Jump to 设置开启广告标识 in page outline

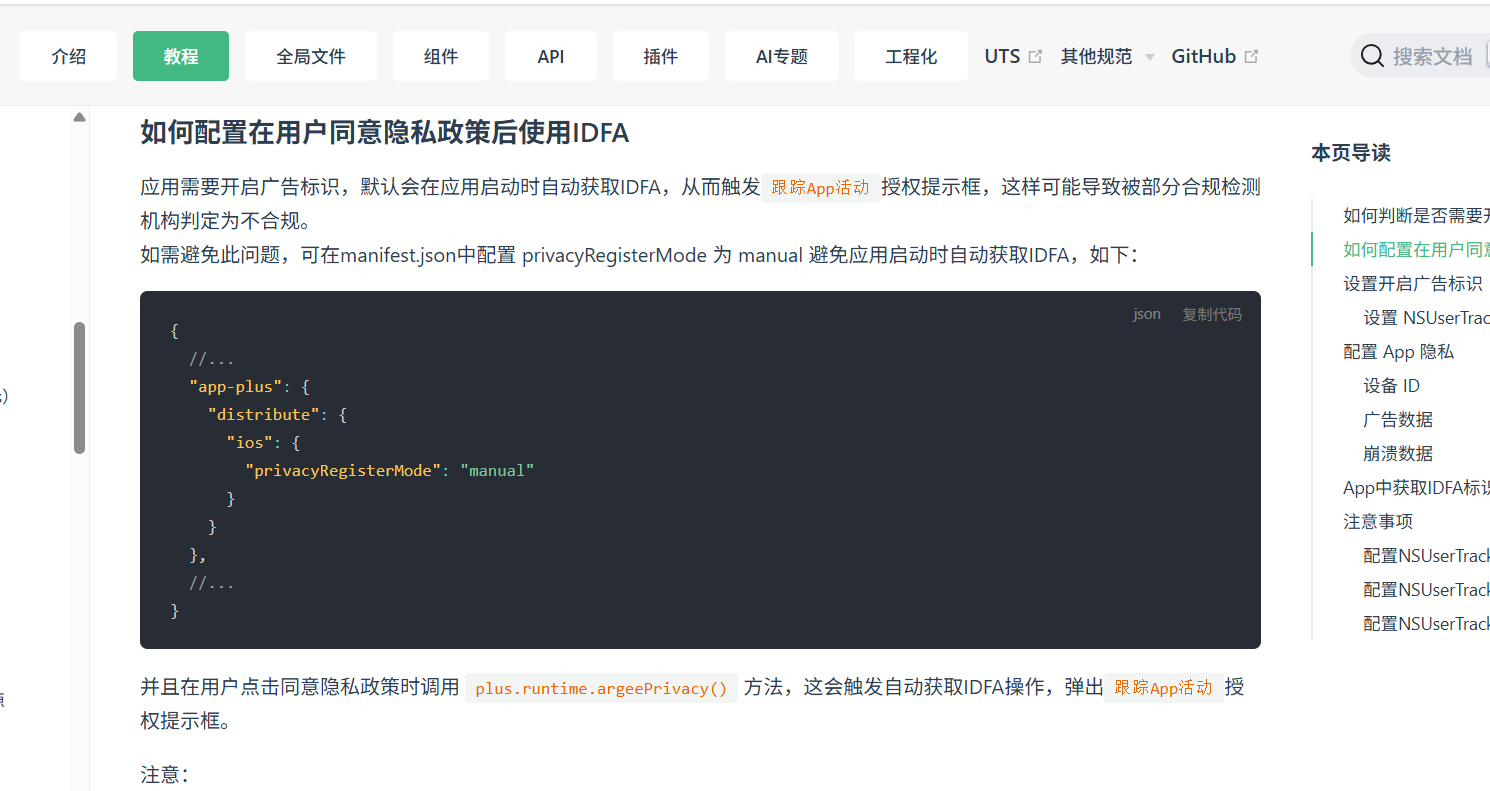point(1412,284)
